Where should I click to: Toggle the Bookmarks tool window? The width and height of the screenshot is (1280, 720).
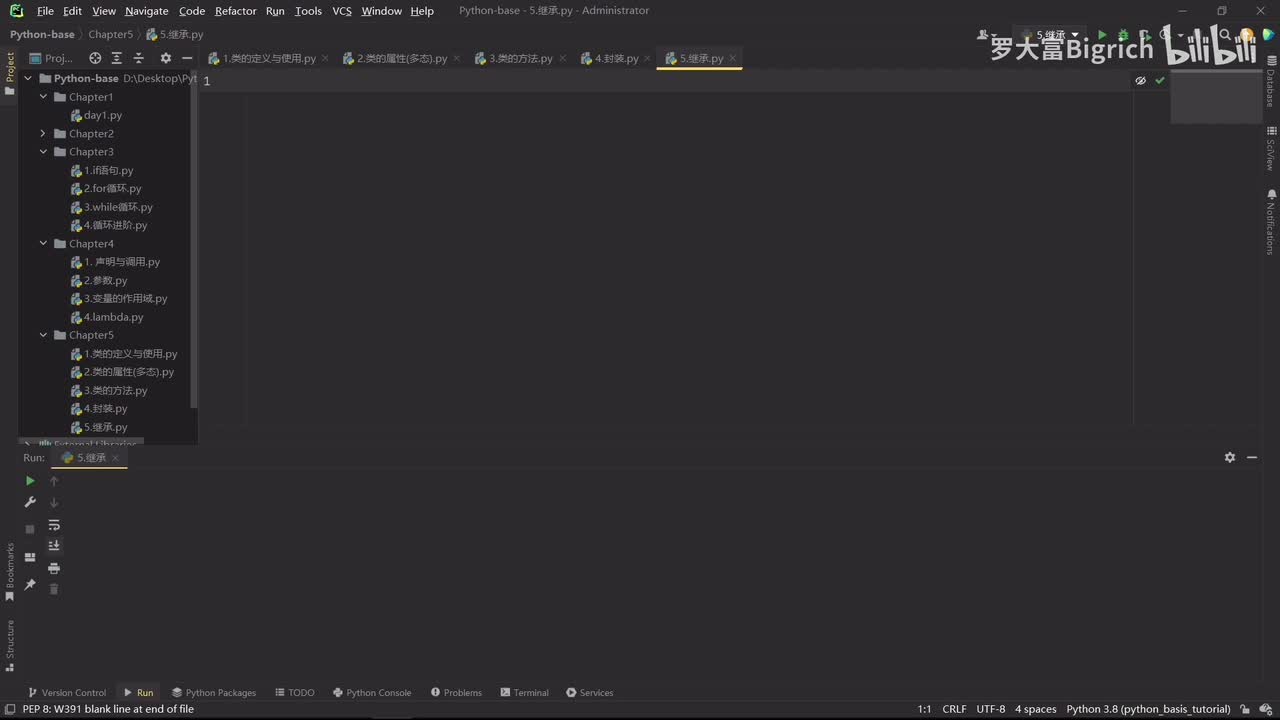click(10, 572)
